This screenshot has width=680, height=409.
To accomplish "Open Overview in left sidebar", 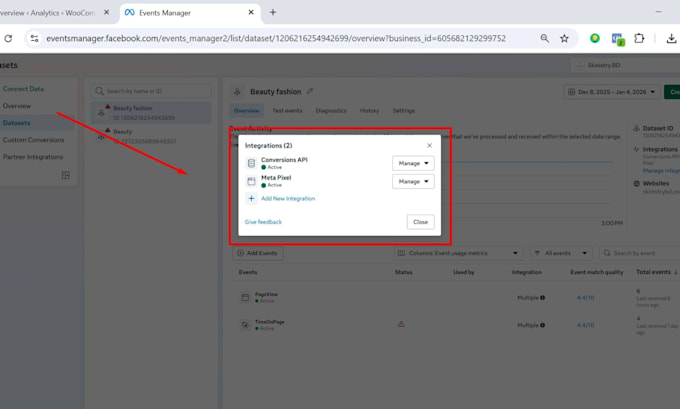I will pyautogui.click(x=17, y=106).
